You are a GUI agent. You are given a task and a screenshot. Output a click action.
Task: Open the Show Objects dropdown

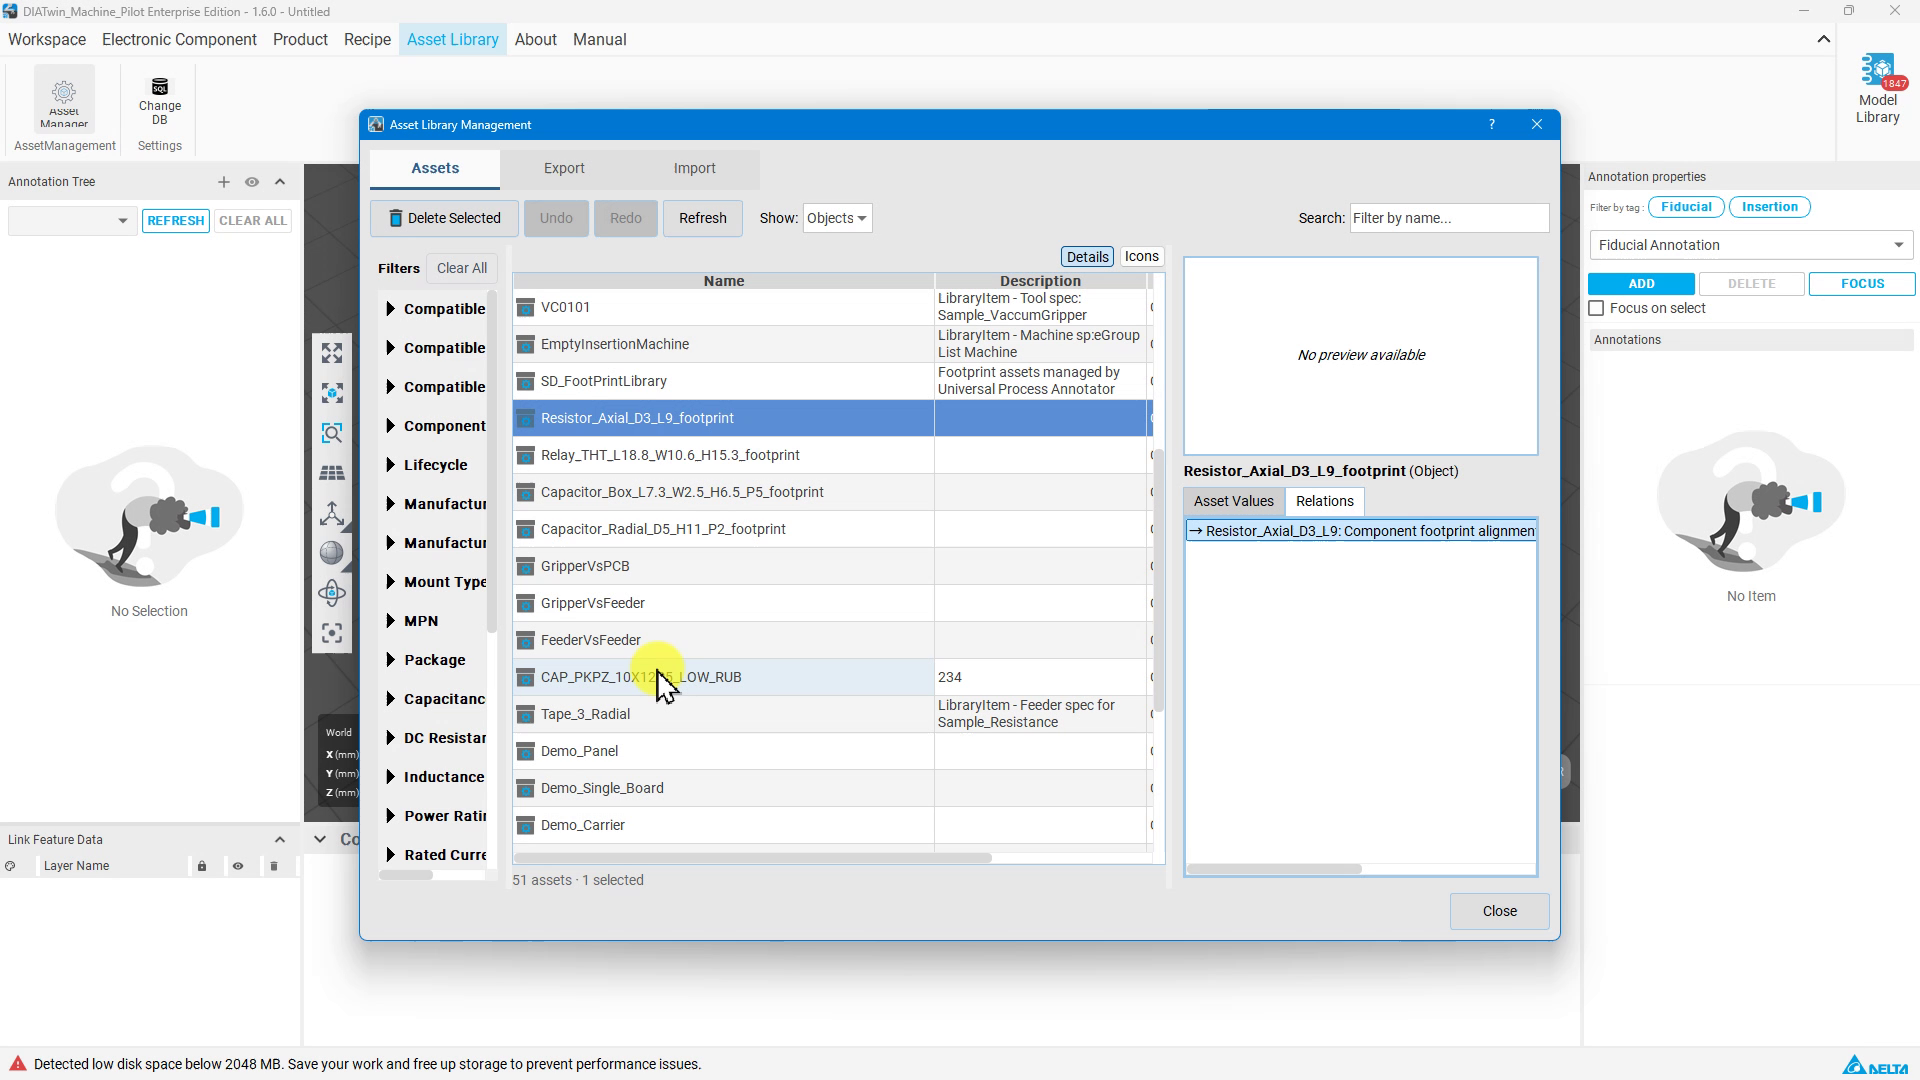click(x=837, y=218)
